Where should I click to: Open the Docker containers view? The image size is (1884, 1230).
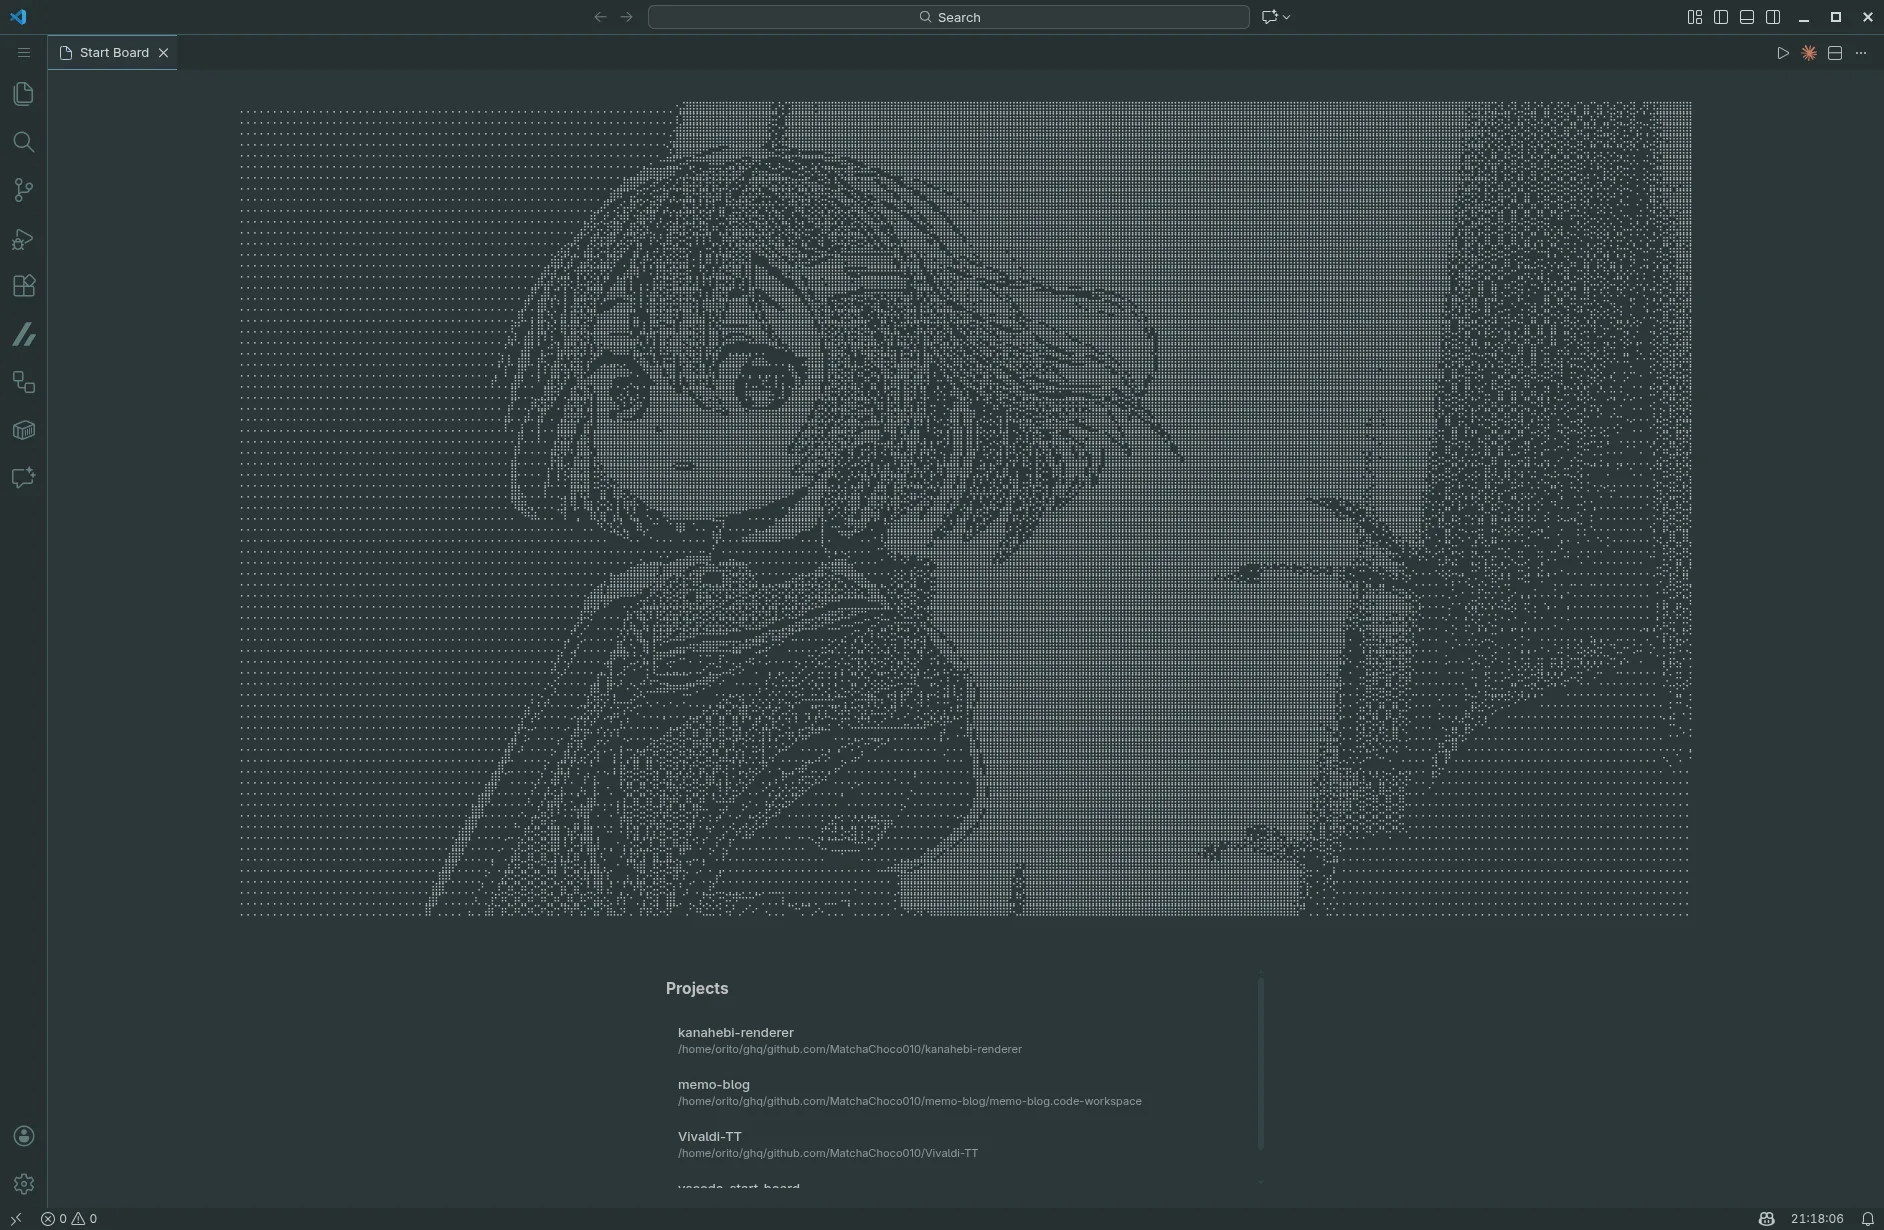pos(23,430)
